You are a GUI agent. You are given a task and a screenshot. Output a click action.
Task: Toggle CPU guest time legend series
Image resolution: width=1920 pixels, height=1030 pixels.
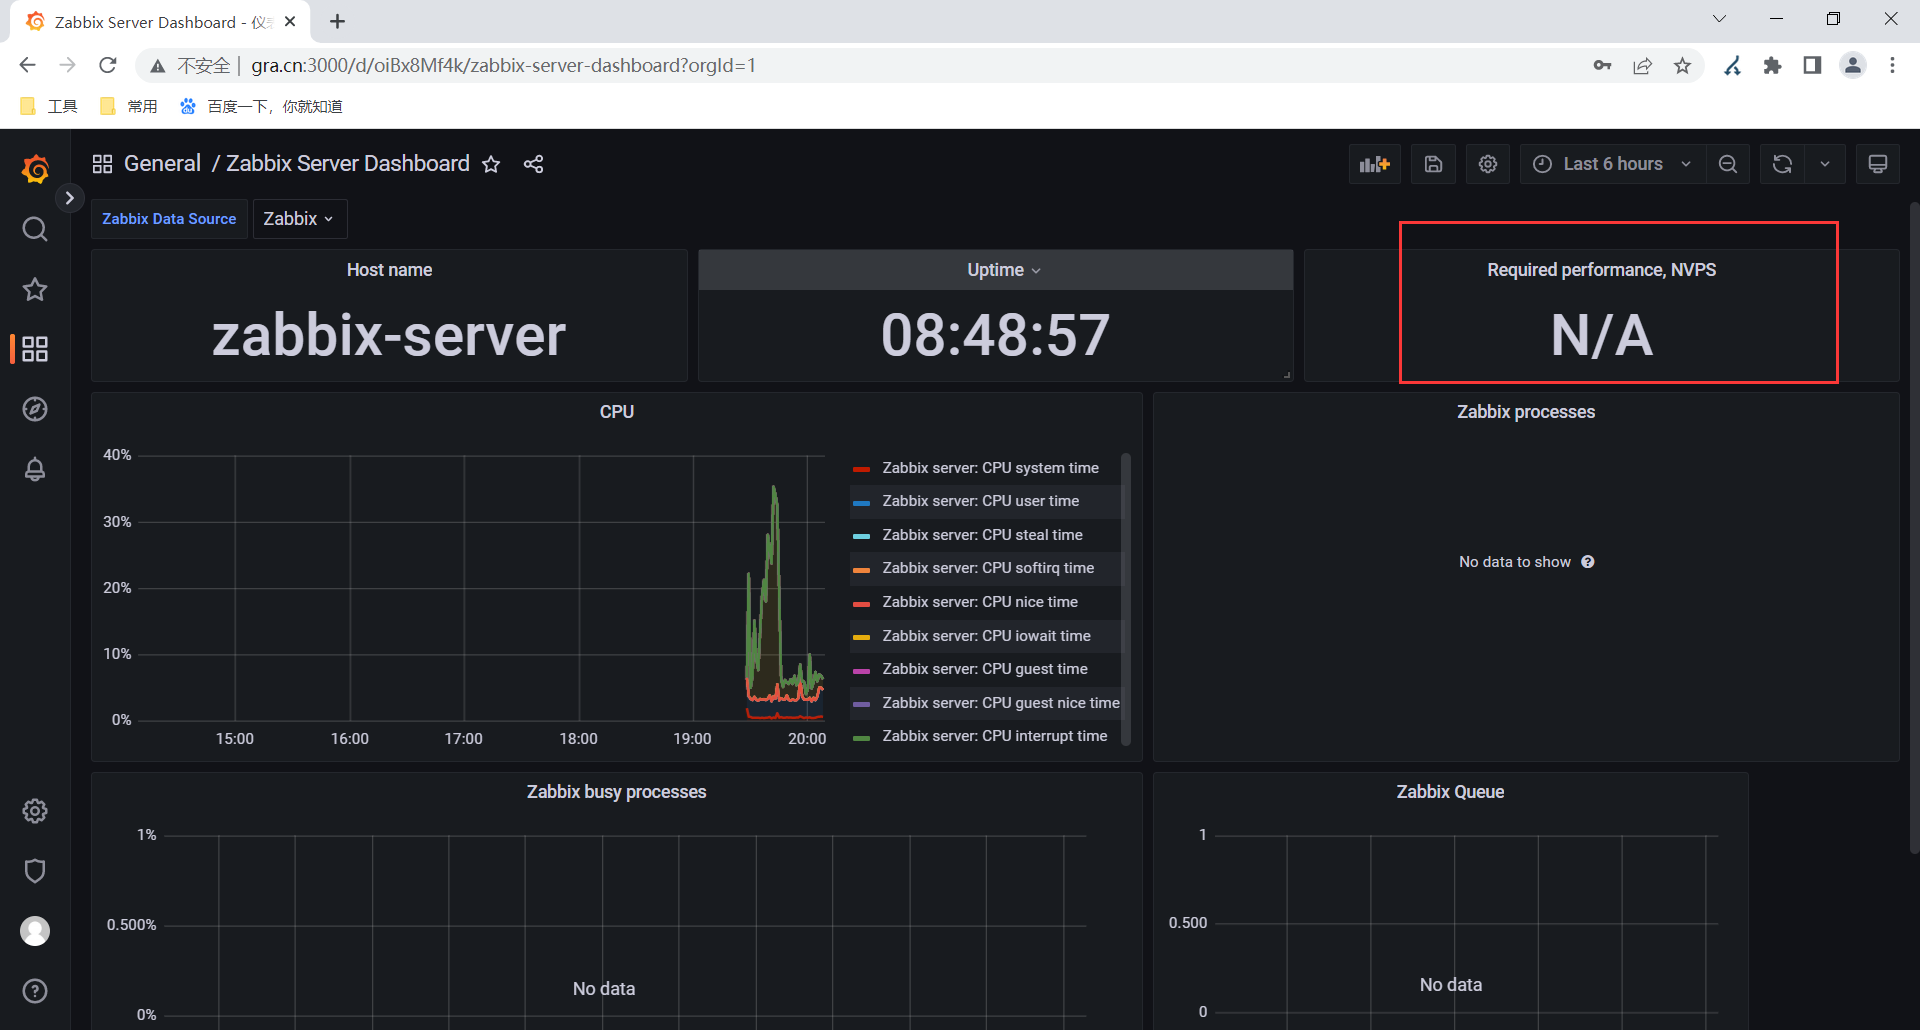pos(985,669)
